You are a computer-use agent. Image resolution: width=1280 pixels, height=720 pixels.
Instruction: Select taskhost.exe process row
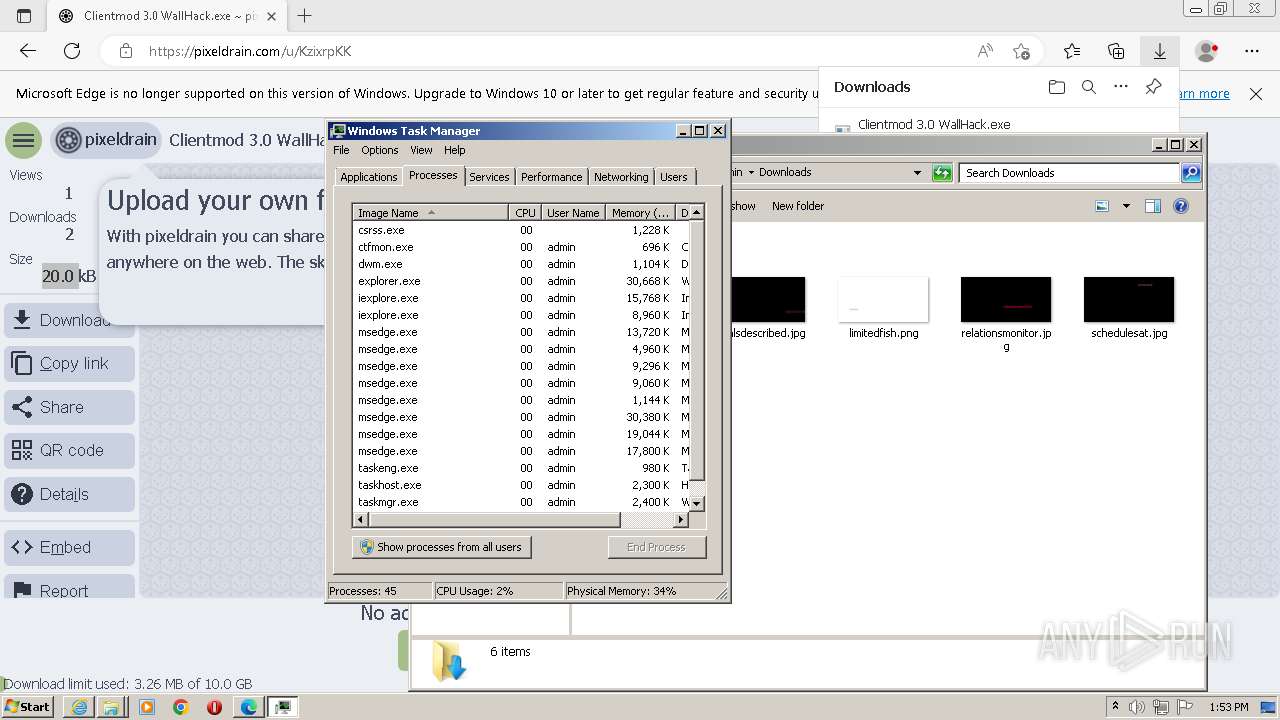point(521,485)
